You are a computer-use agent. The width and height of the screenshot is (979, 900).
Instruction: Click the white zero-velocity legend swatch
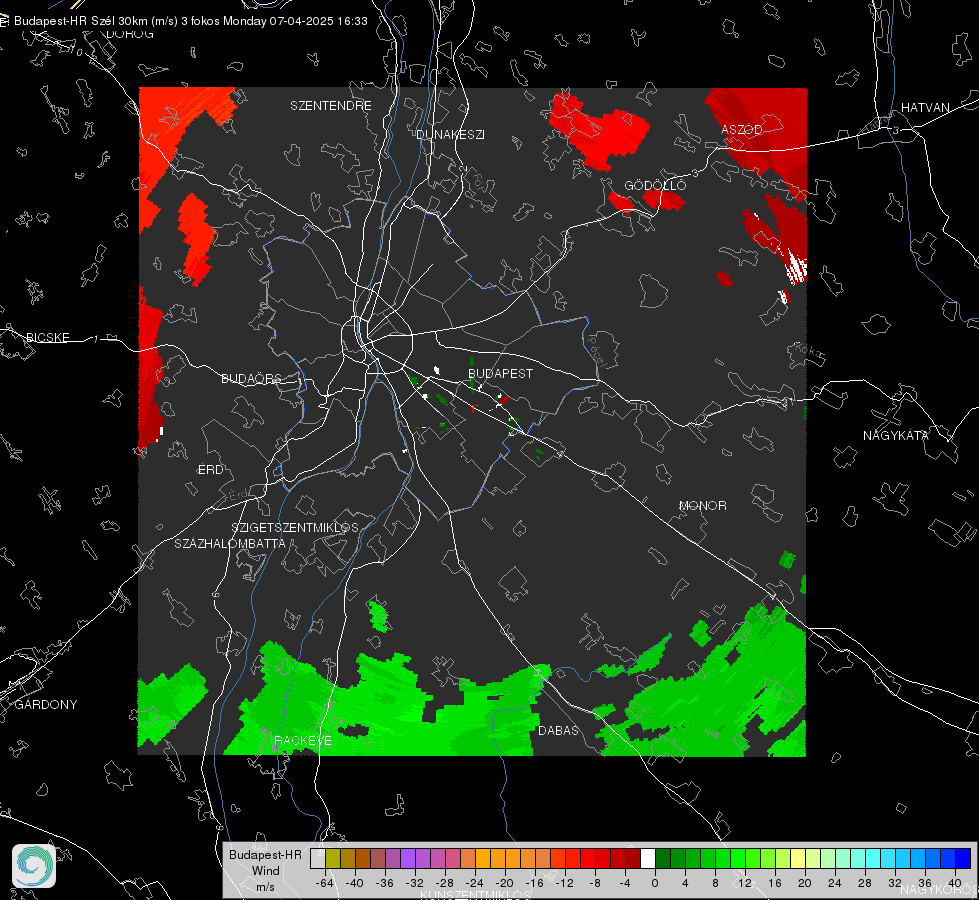(647, 858)
